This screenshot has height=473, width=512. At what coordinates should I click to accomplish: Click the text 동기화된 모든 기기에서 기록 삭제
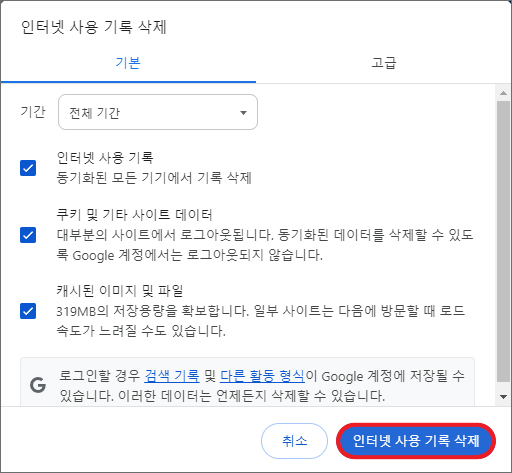coord(154,178)
